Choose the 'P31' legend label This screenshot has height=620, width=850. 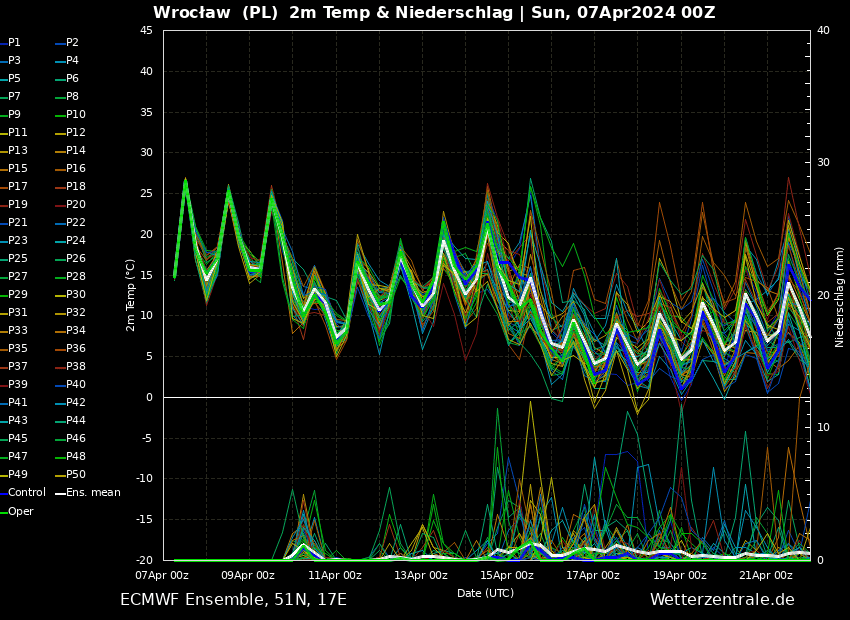coord(18,312)
